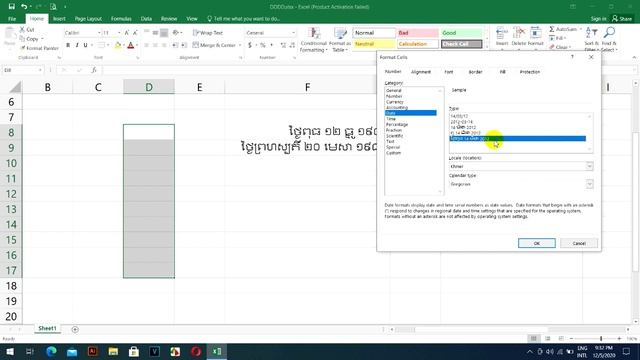Open the Orientation text angle menu

pyautogui.click(x=177, y=33)
